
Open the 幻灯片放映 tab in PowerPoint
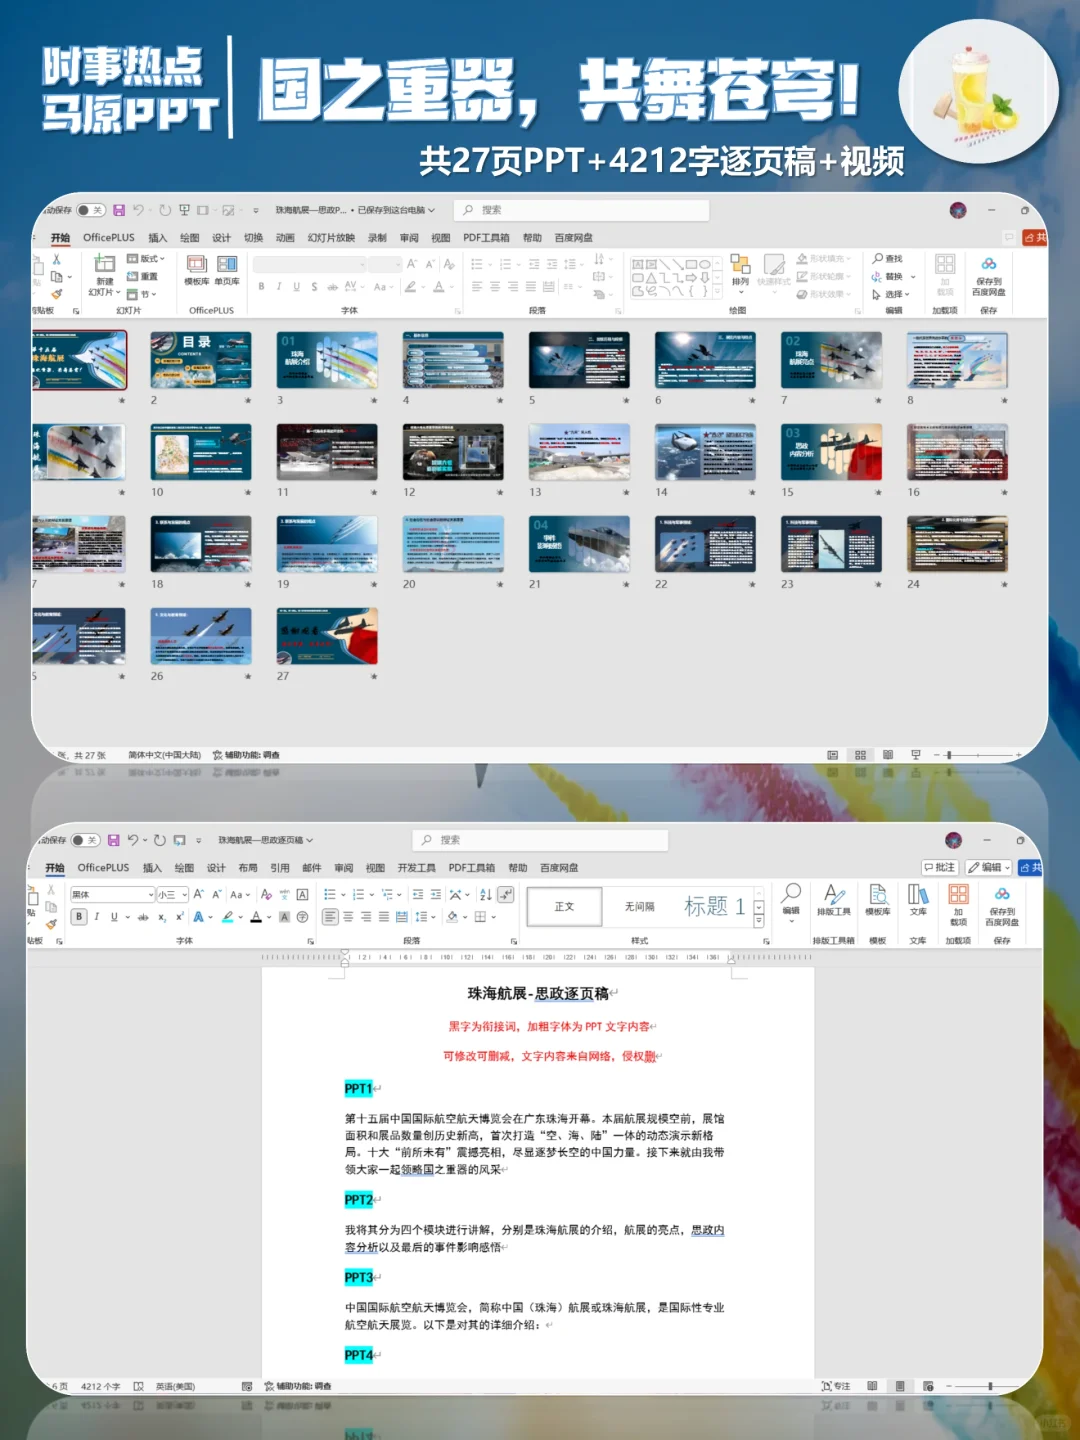coord(331,238)
